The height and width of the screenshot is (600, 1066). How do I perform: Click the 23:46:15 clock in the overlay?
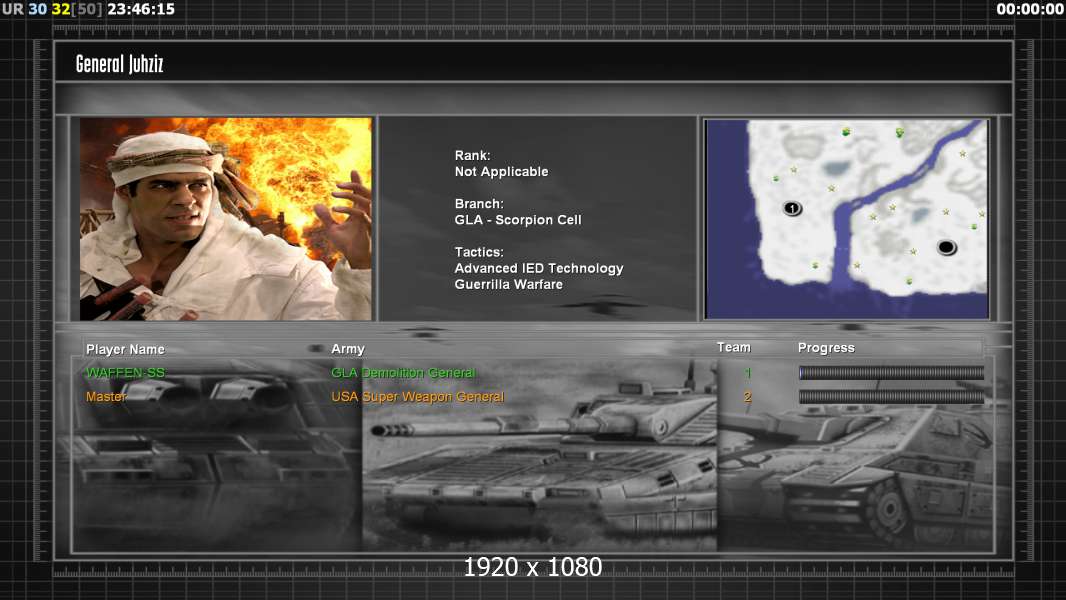(141, 9)
